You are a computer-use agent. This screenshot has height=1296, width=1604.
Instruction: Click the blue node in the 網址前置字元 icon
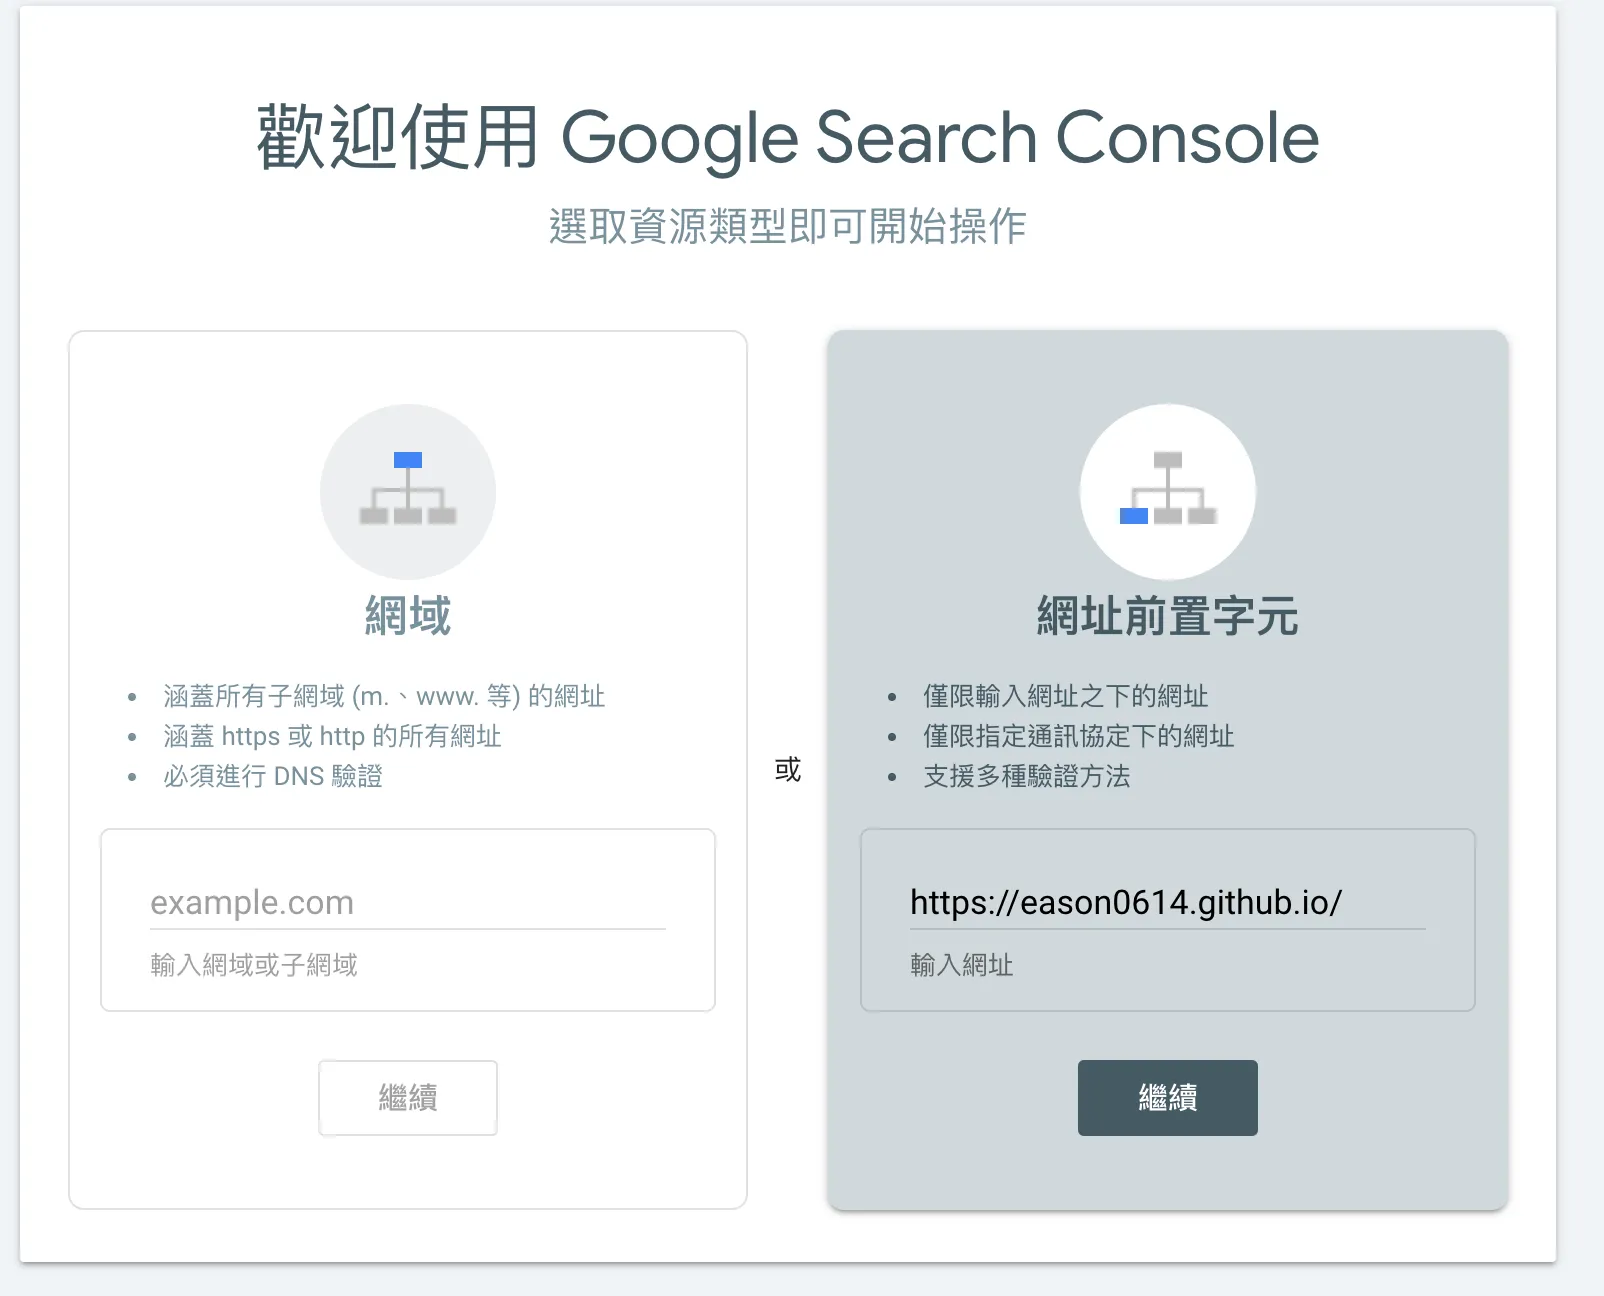tap(1133, 518)
